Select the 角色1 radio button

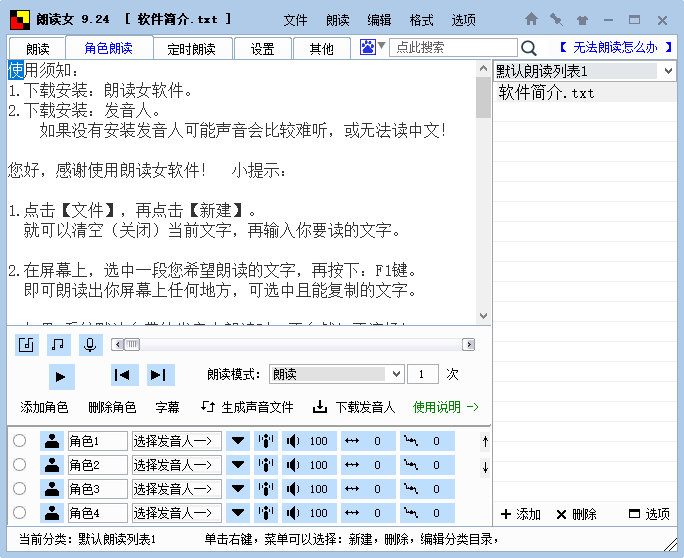(x=19, y=441)
